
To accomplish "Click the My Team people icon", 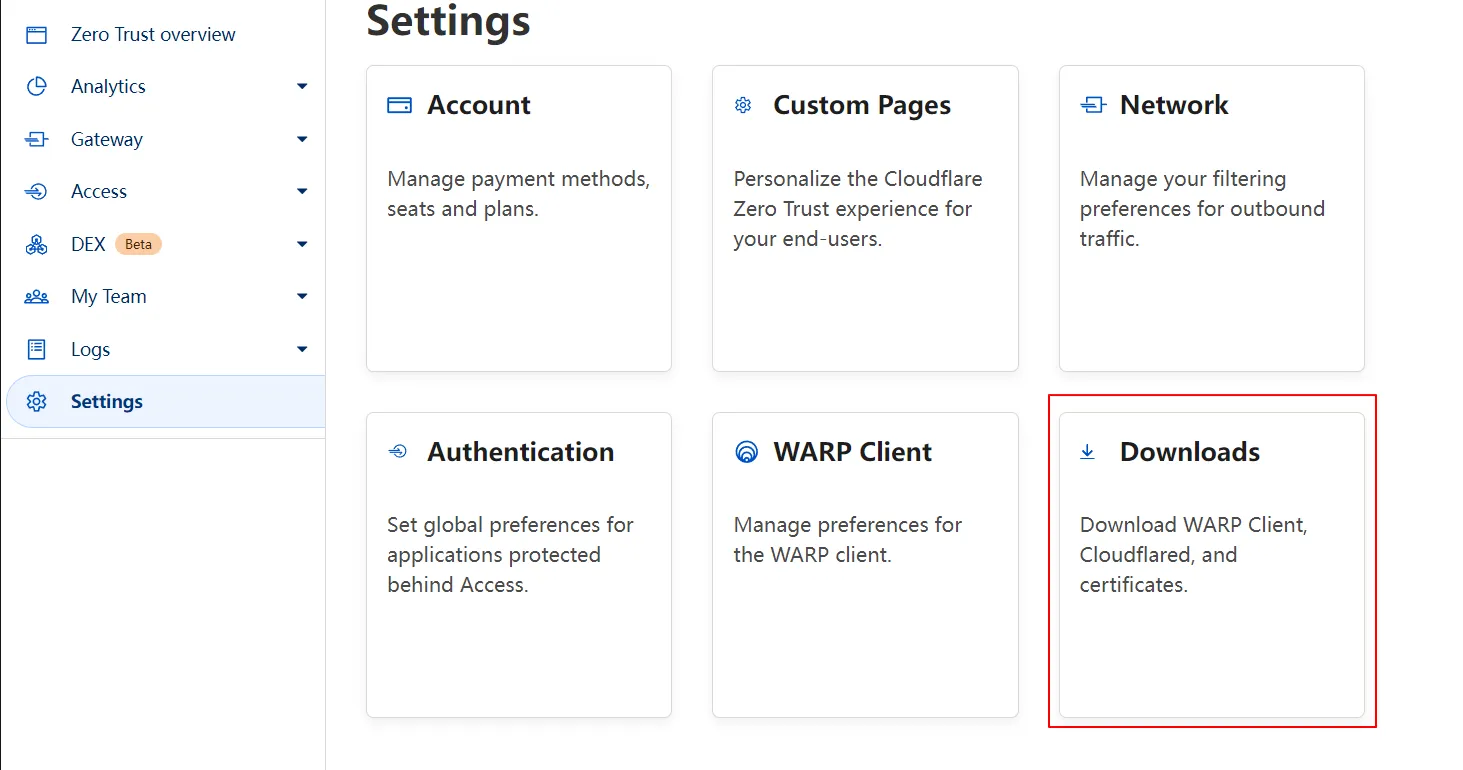I will coord(37,297).
